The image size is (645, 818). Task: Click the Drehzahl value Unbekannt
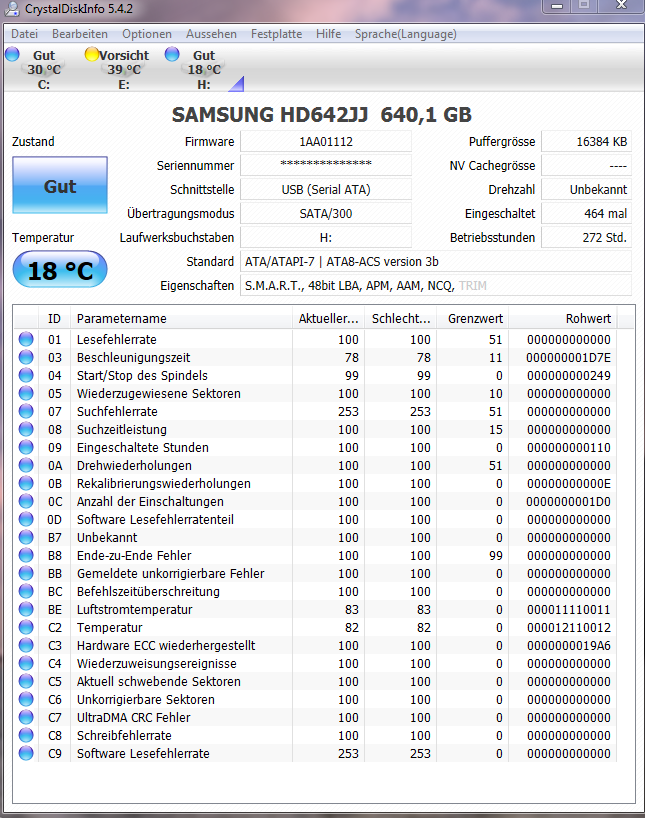point(587,189)
